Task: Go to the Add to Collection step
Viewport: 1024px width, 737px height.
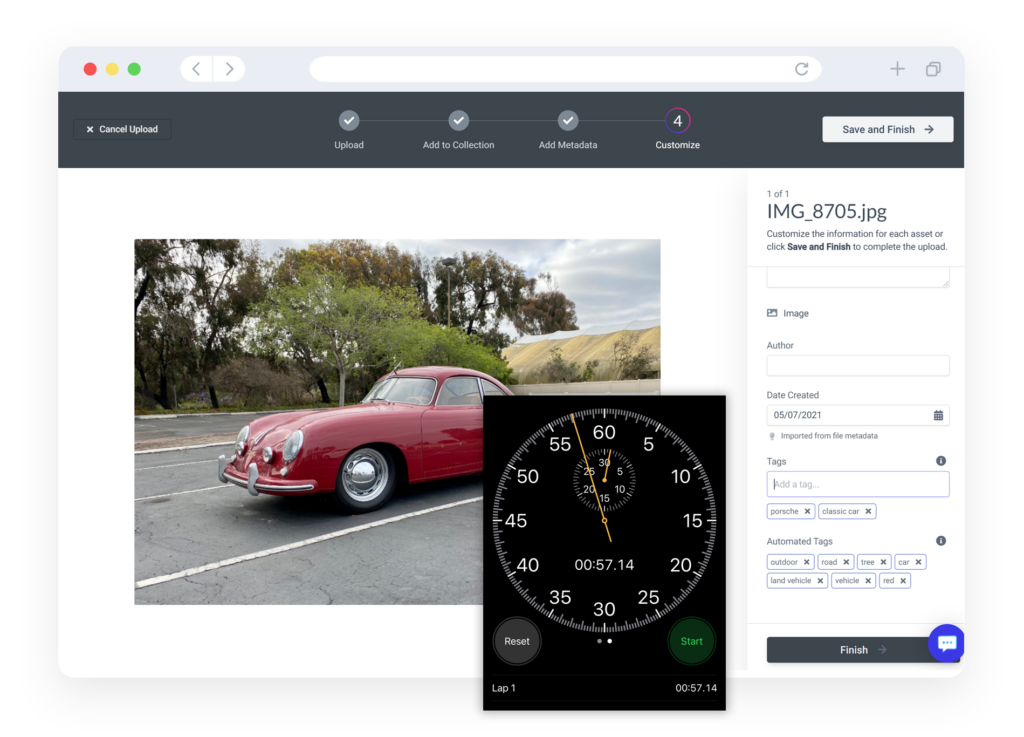Action: click(x=458, y=129)
